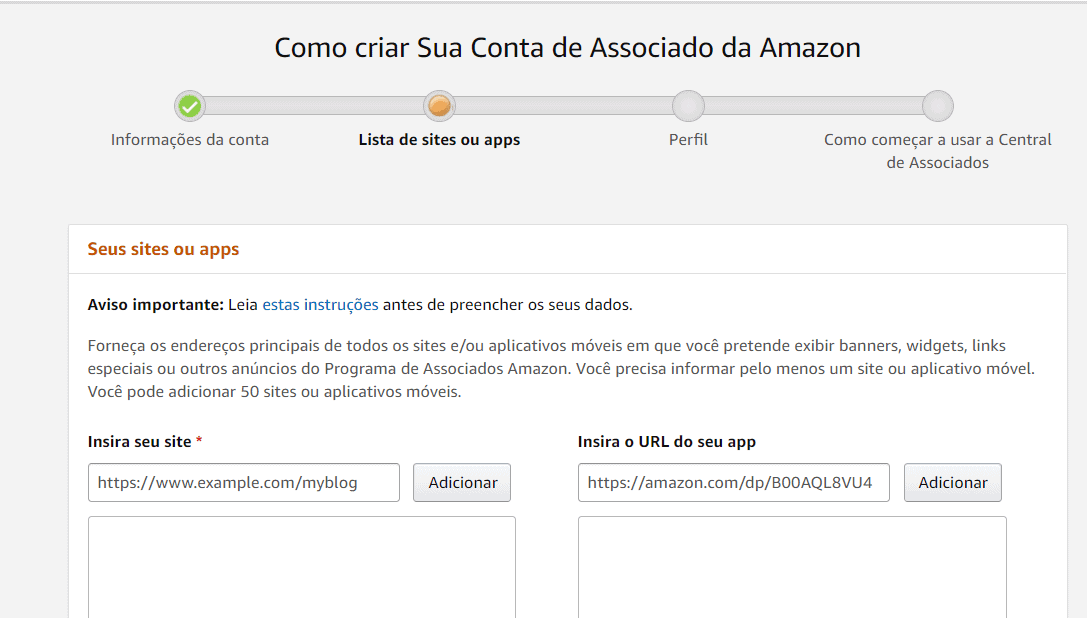Select the Lista de sites ou apps step label
This screenshot has width=1087, height=618.
(439, 140)
